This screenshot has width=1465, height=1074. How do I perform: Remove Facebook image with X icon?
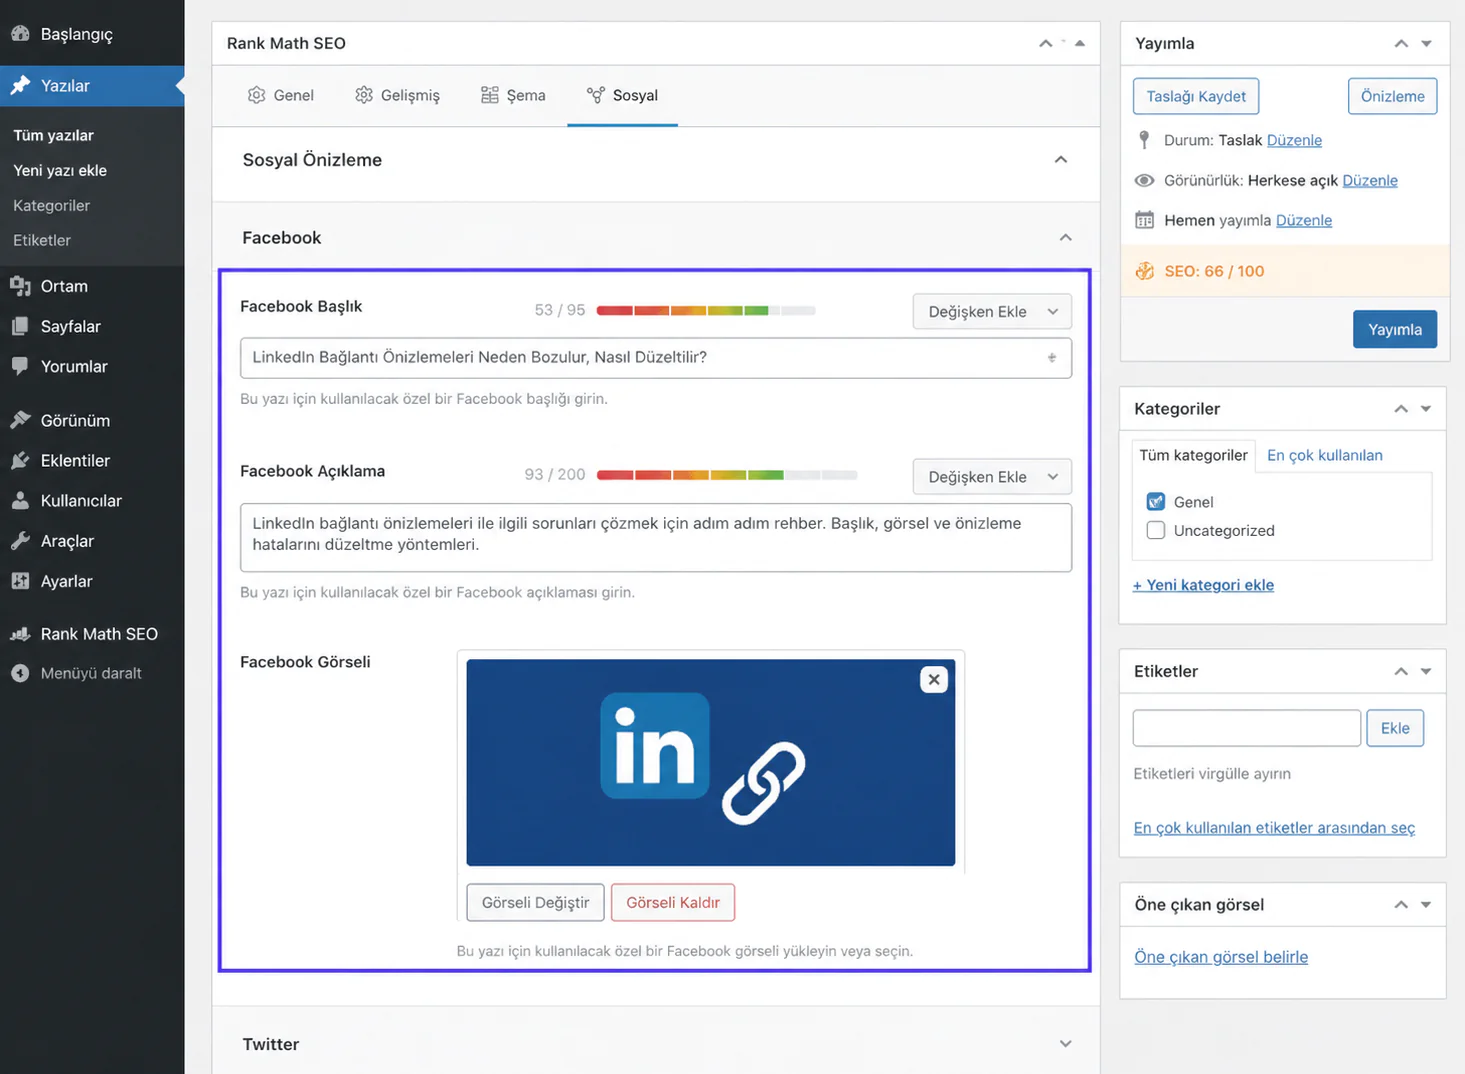coord(934,680)
